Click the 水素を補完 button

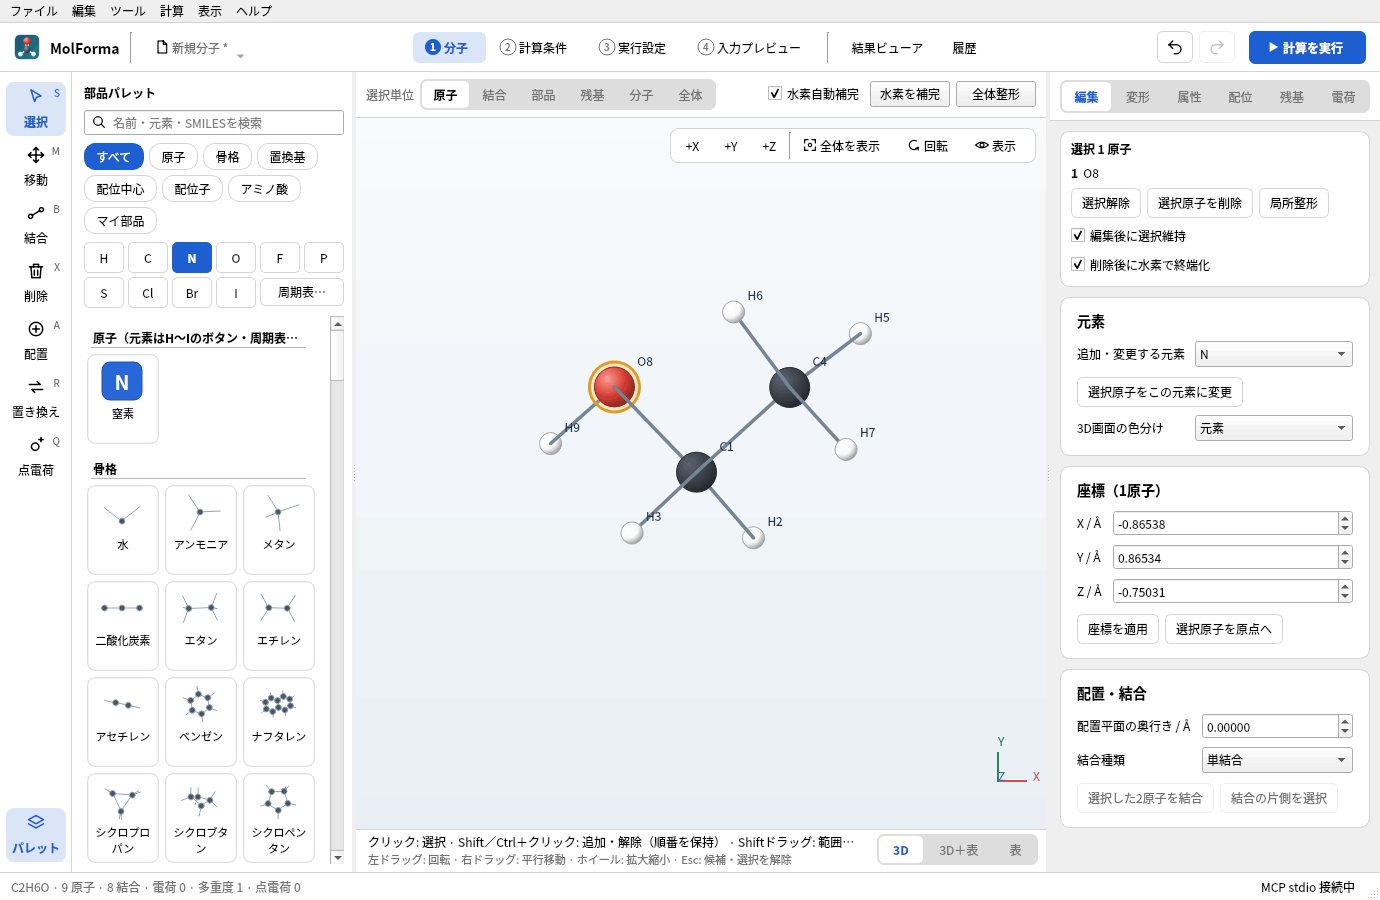coord(910,94)
